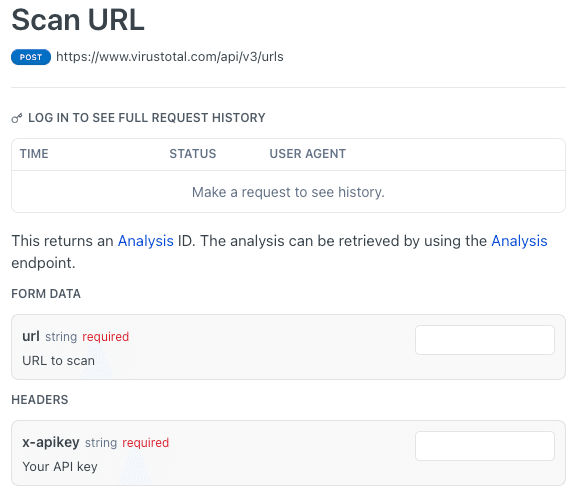The width and height of the screenshot is (574, 494).
Task: Click the endpoint URL text
Action: [169, 57]
